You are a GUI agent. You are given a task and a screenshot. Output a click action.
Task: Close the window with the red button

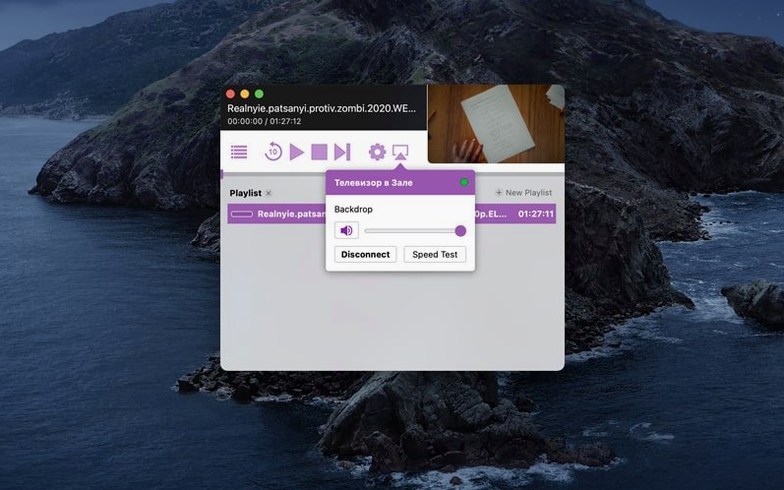pos(230,94)
